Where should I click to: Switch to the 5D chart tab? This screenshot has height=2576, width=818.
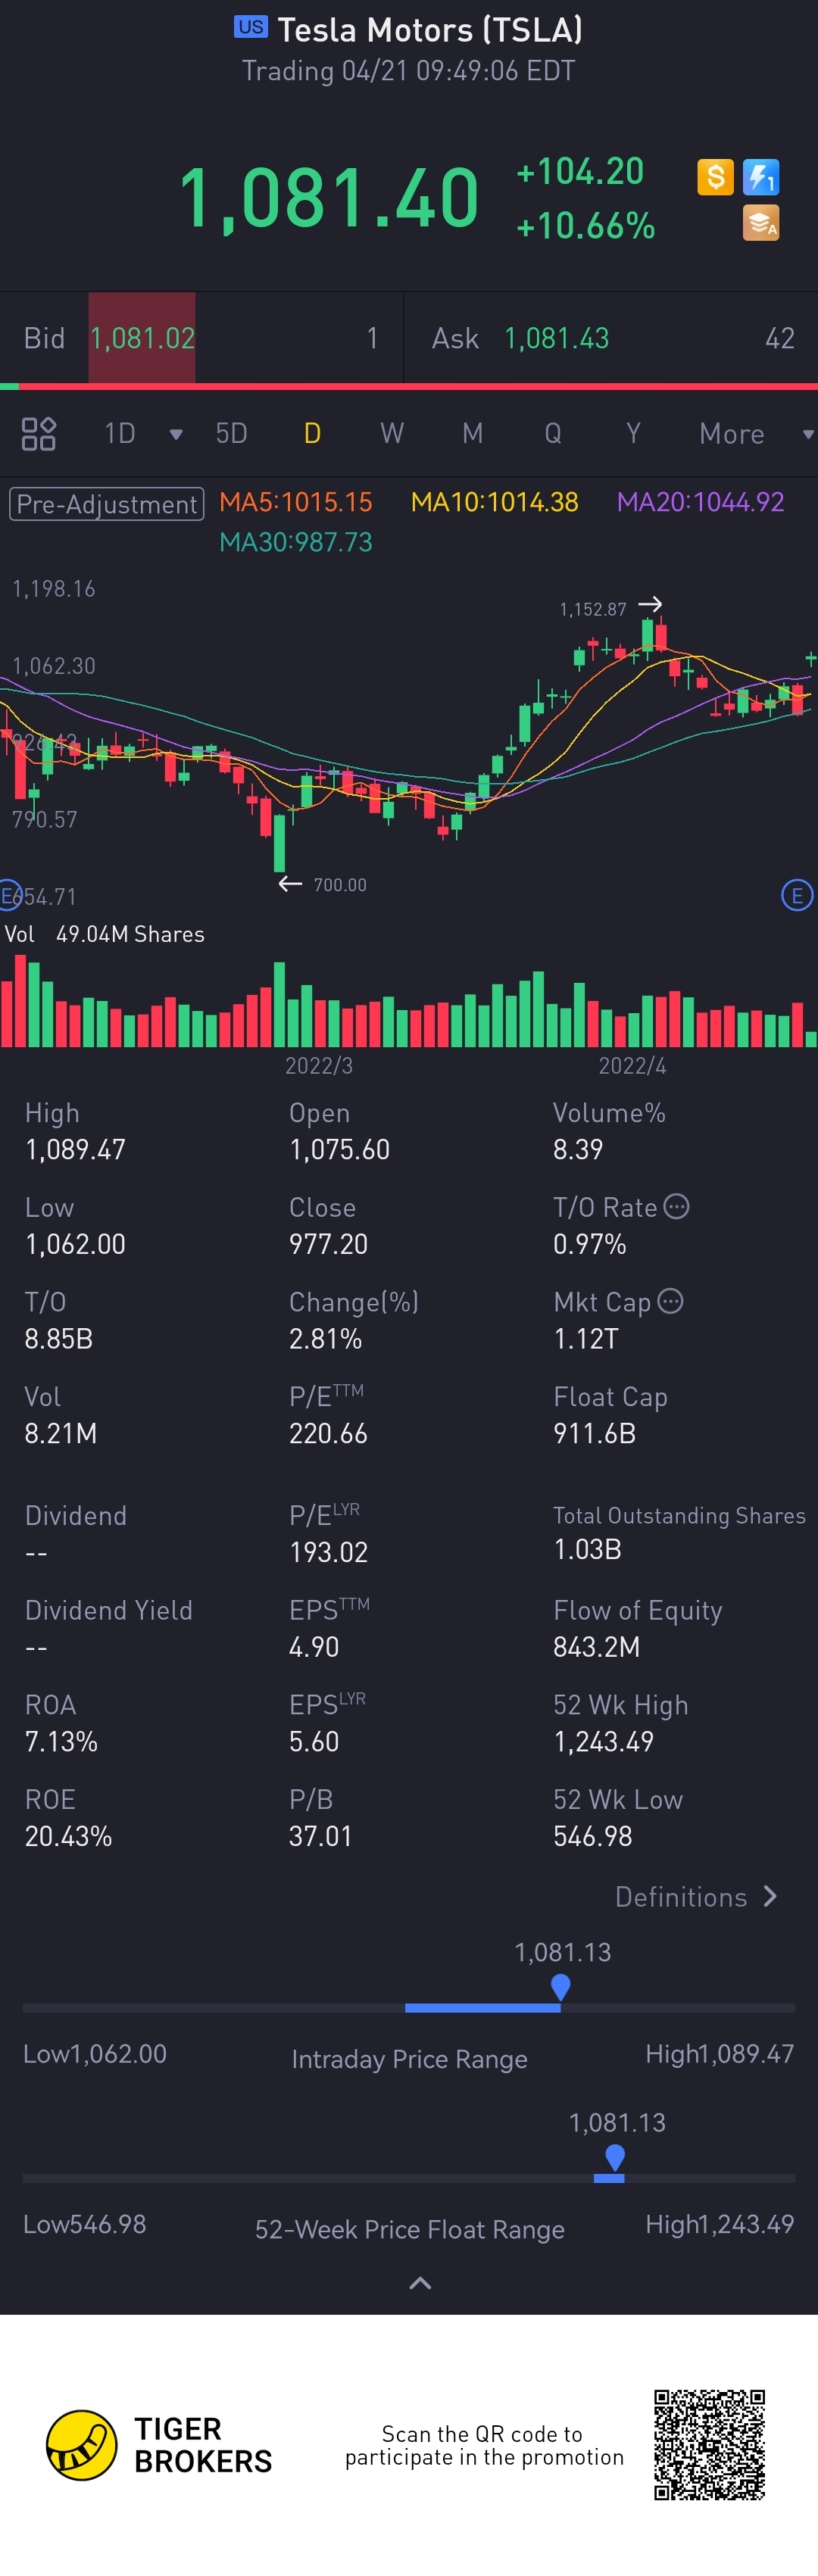[231, 434]
